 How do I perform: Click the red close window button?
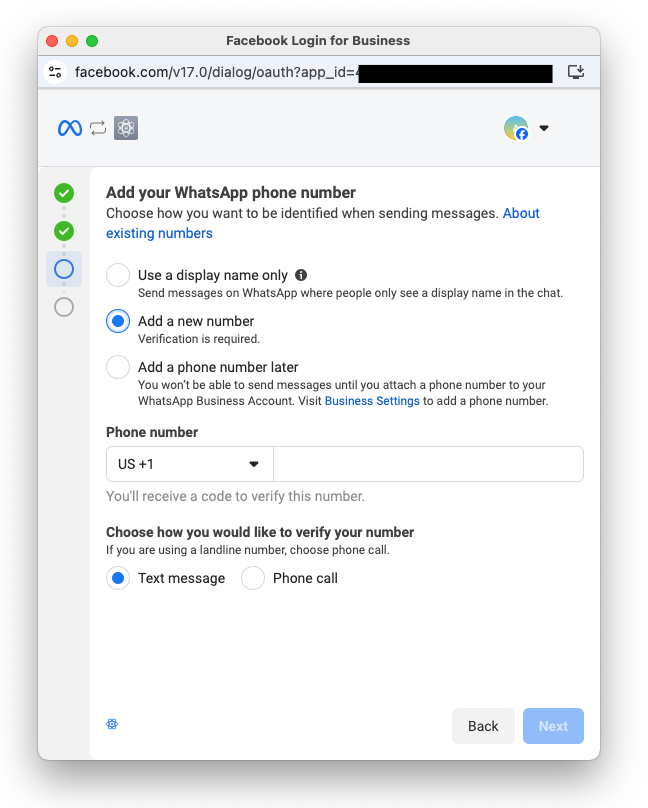pyautogui.click(x=52, y=41)
